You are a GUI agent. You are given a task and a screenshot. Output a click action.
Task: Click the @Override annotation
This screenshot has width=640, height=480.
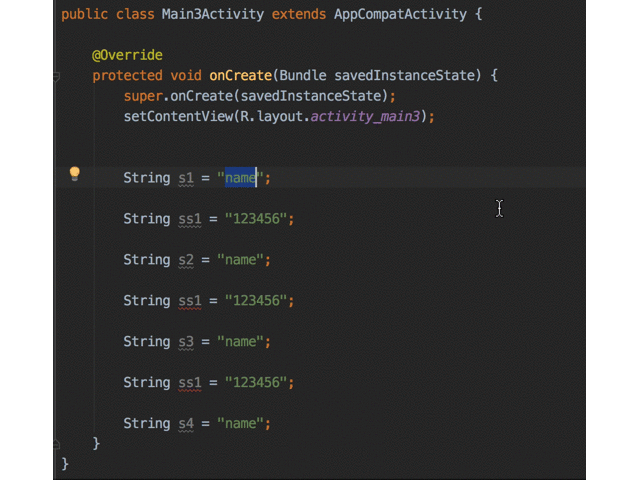[127, 55]
